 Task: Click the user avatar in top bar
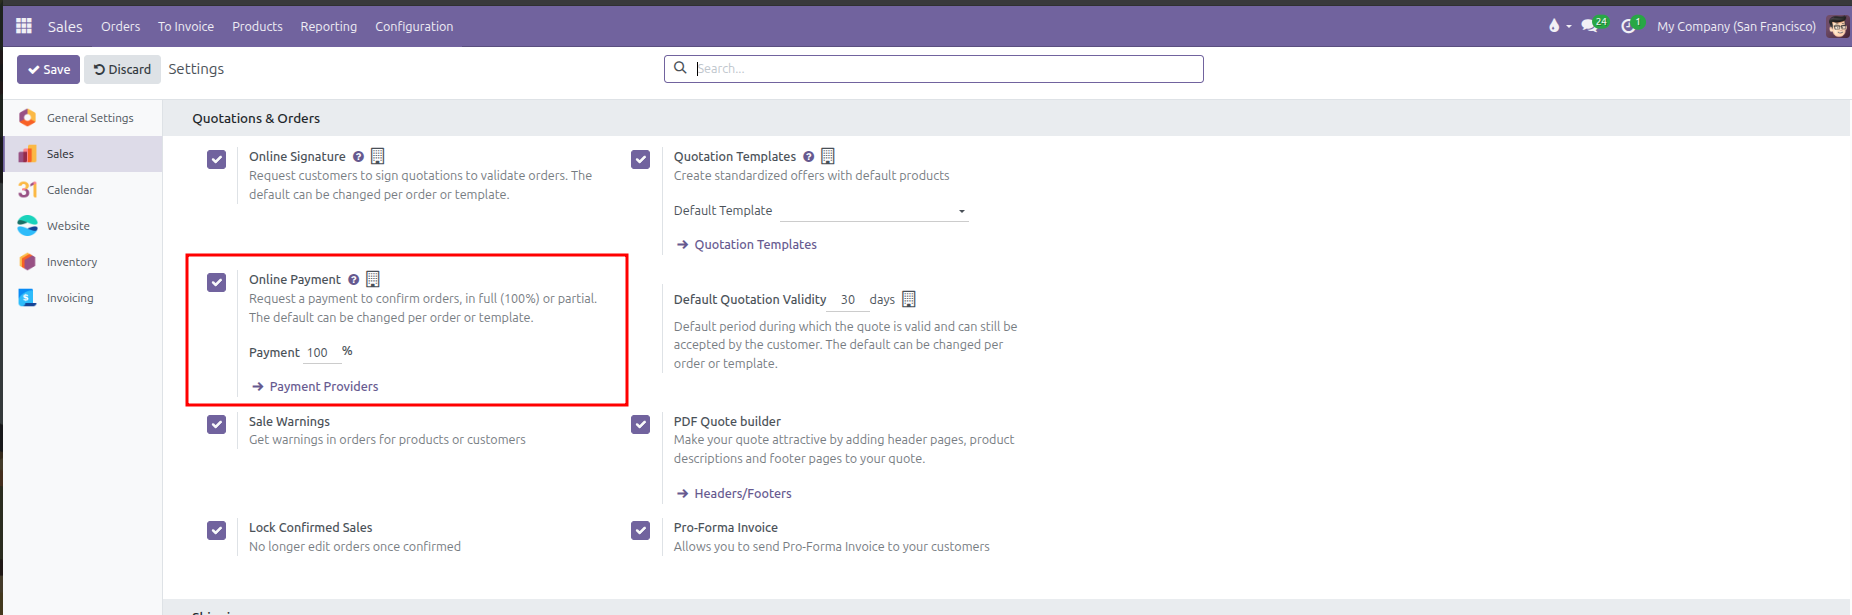1838,27
